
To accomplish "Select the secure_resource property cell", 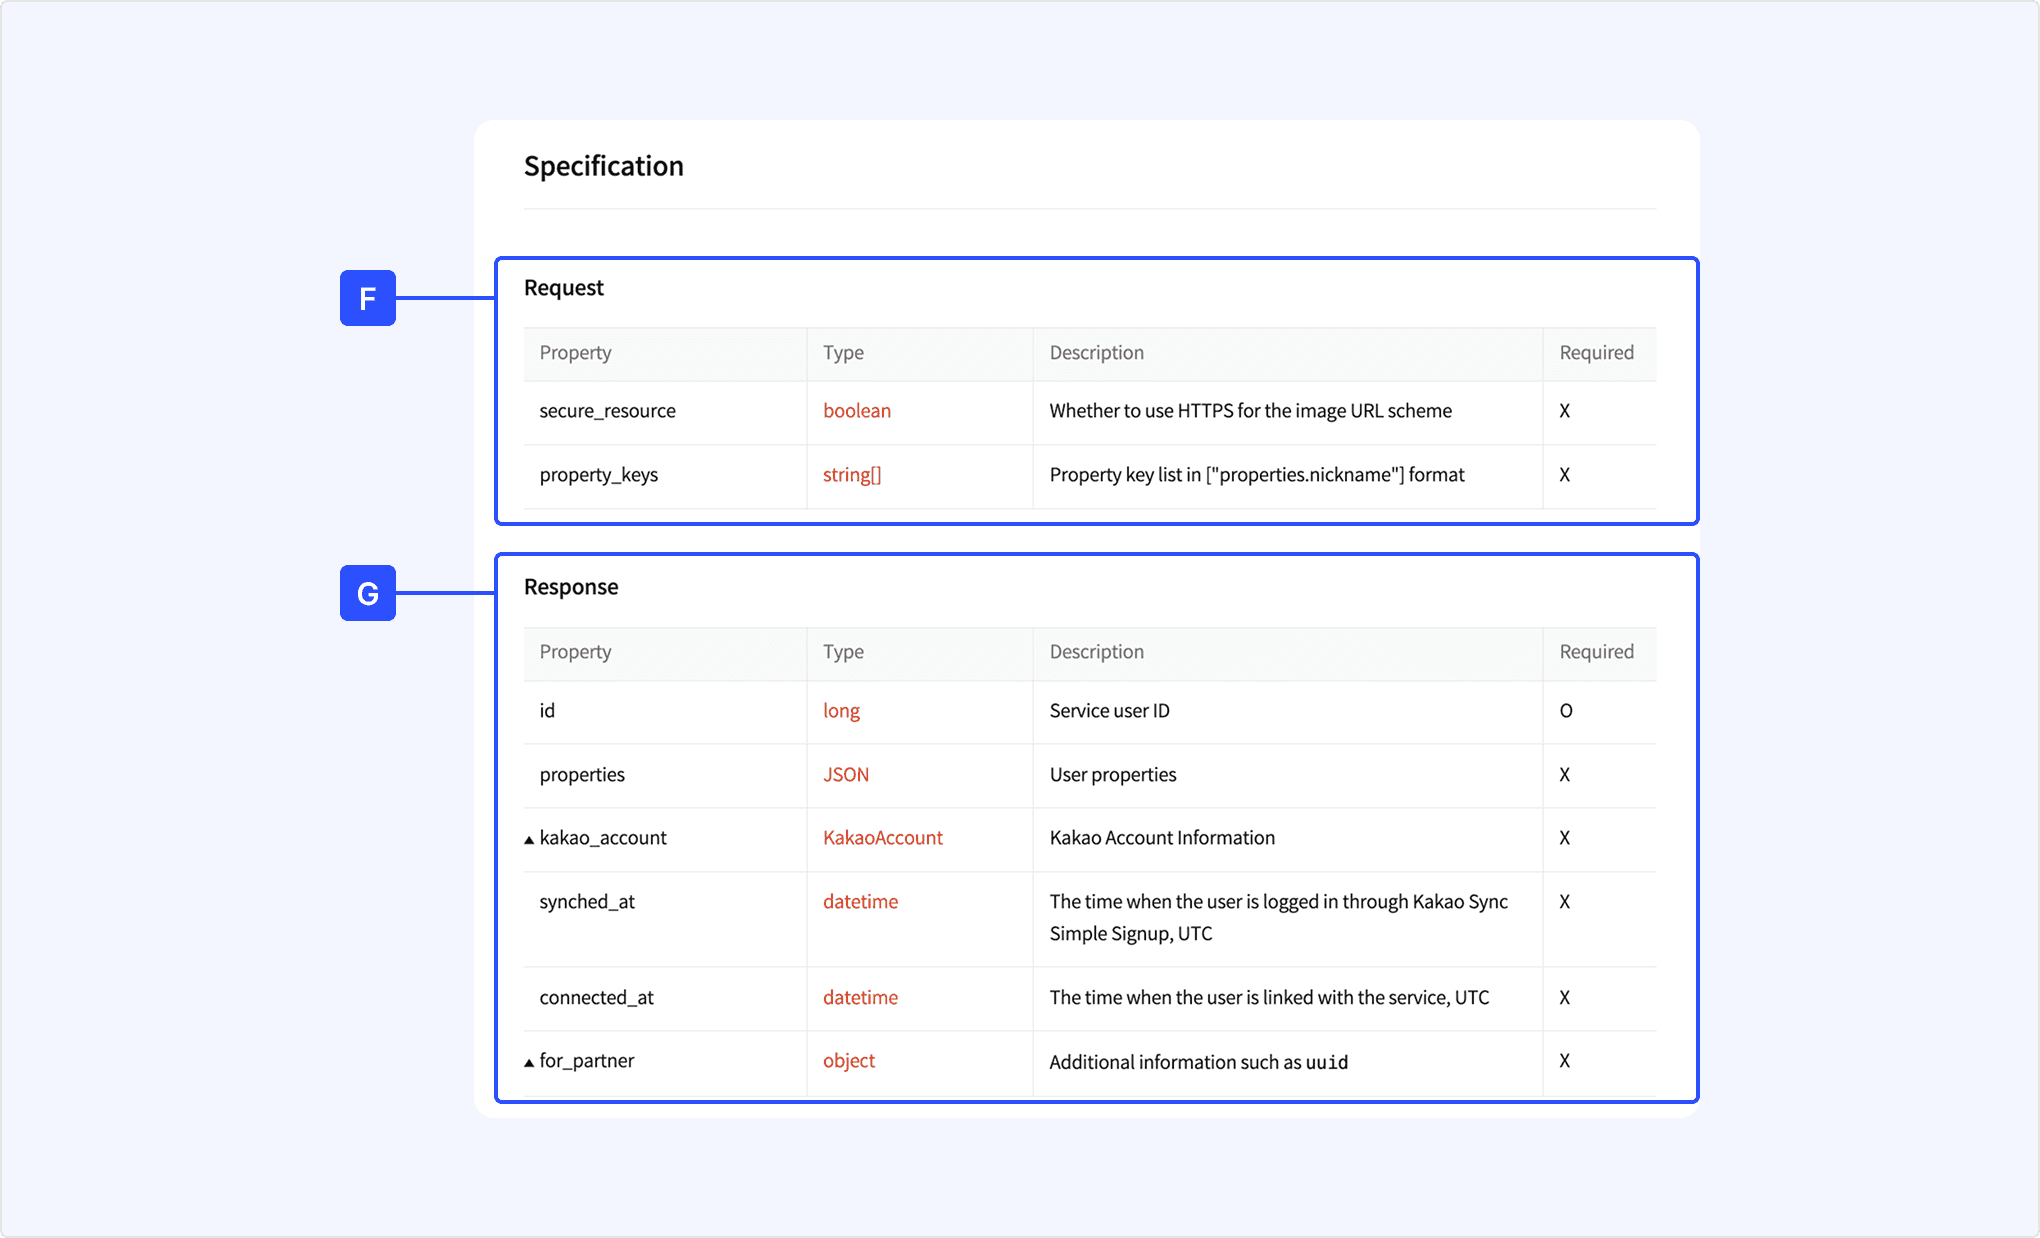I will tap(607, 411).
